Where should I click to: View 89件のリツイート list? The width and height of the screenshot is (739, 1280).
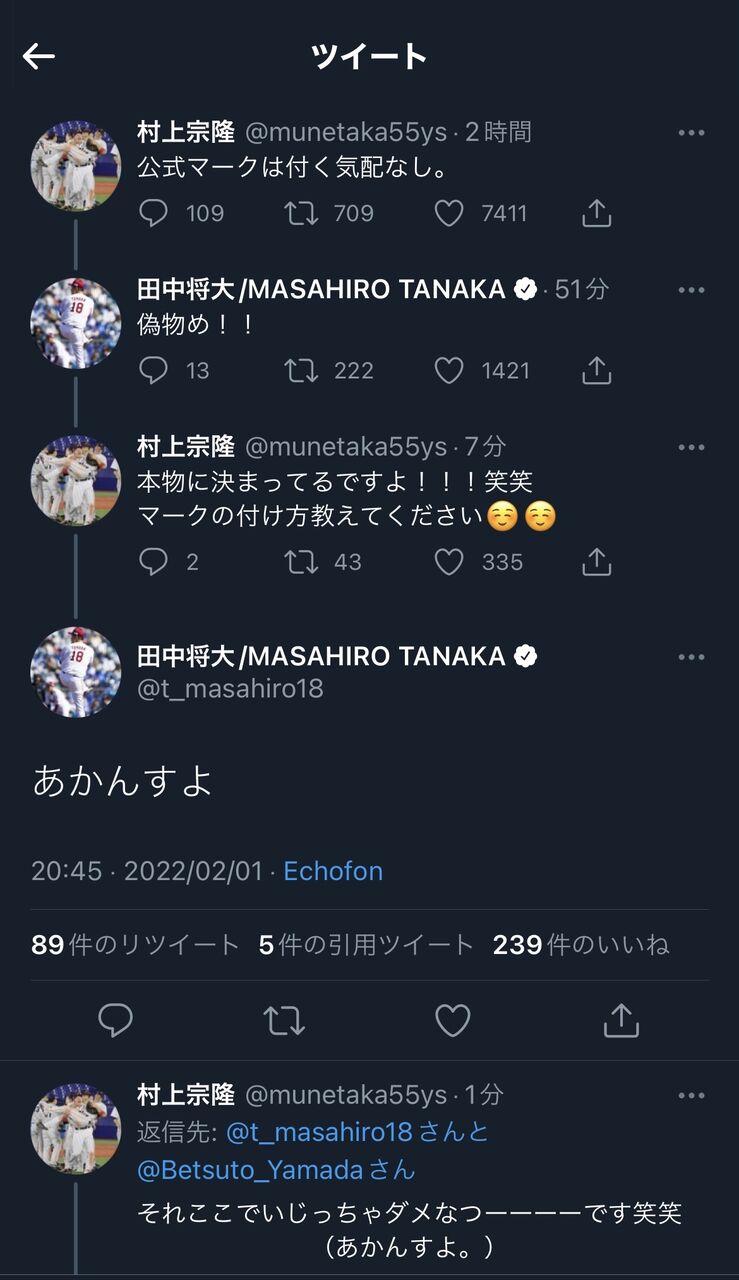pyautogui.click(x=135, y=944)
